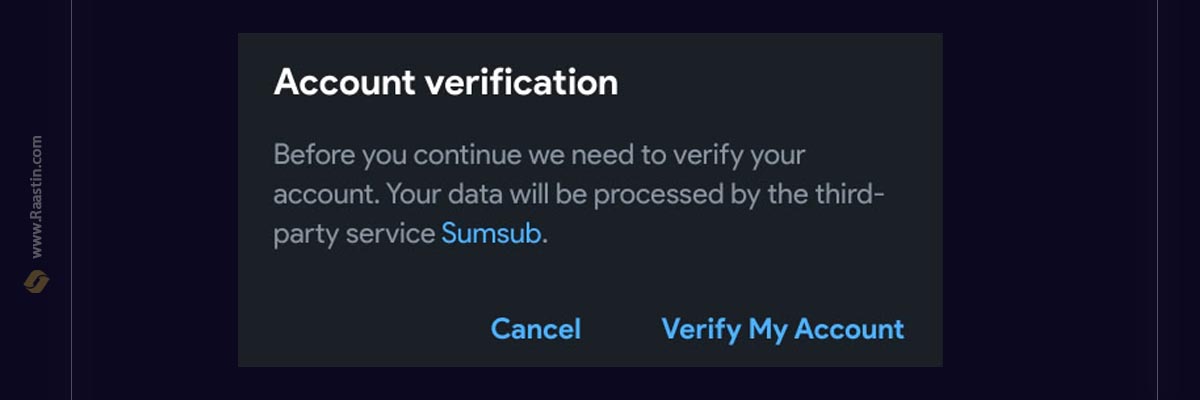Image resolution: width=1200 pixels, height=400 pixels.
Task: Click the Raastin logo icon on the left
Action: (x=37, y=282)
